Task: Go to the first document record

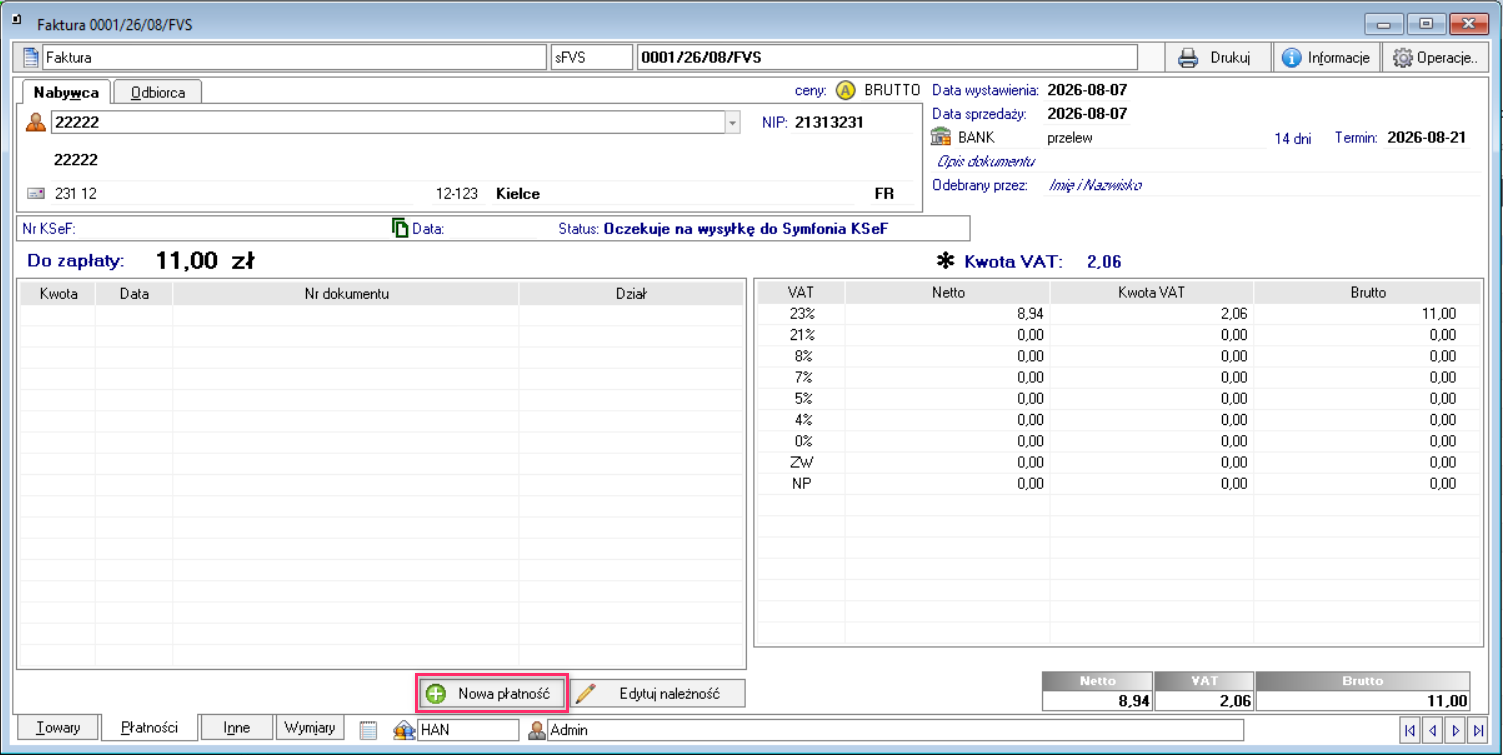Action: [1410, 731]
